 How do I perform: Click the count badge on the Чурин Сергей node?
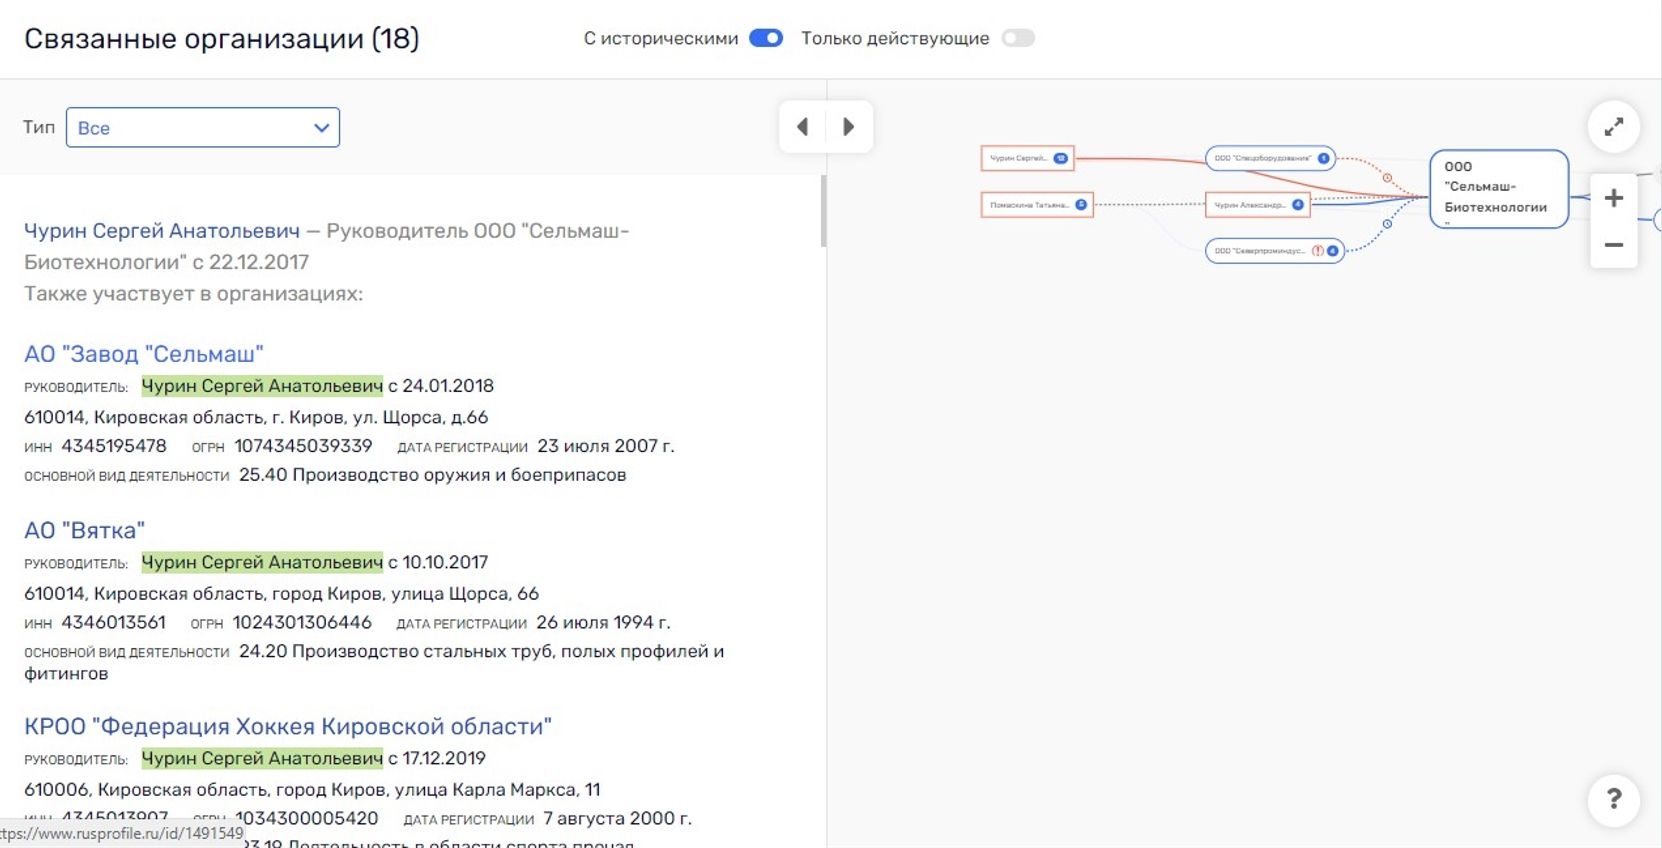coord(1060,158)
